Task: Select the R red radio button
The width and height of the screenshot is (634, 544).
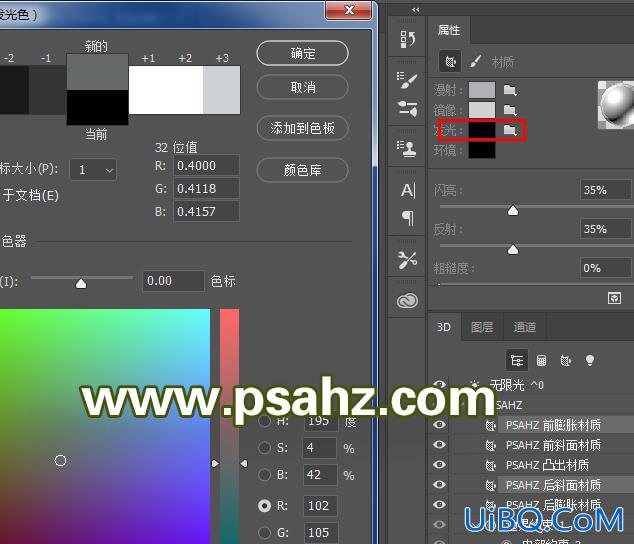Action: (264, 506)
